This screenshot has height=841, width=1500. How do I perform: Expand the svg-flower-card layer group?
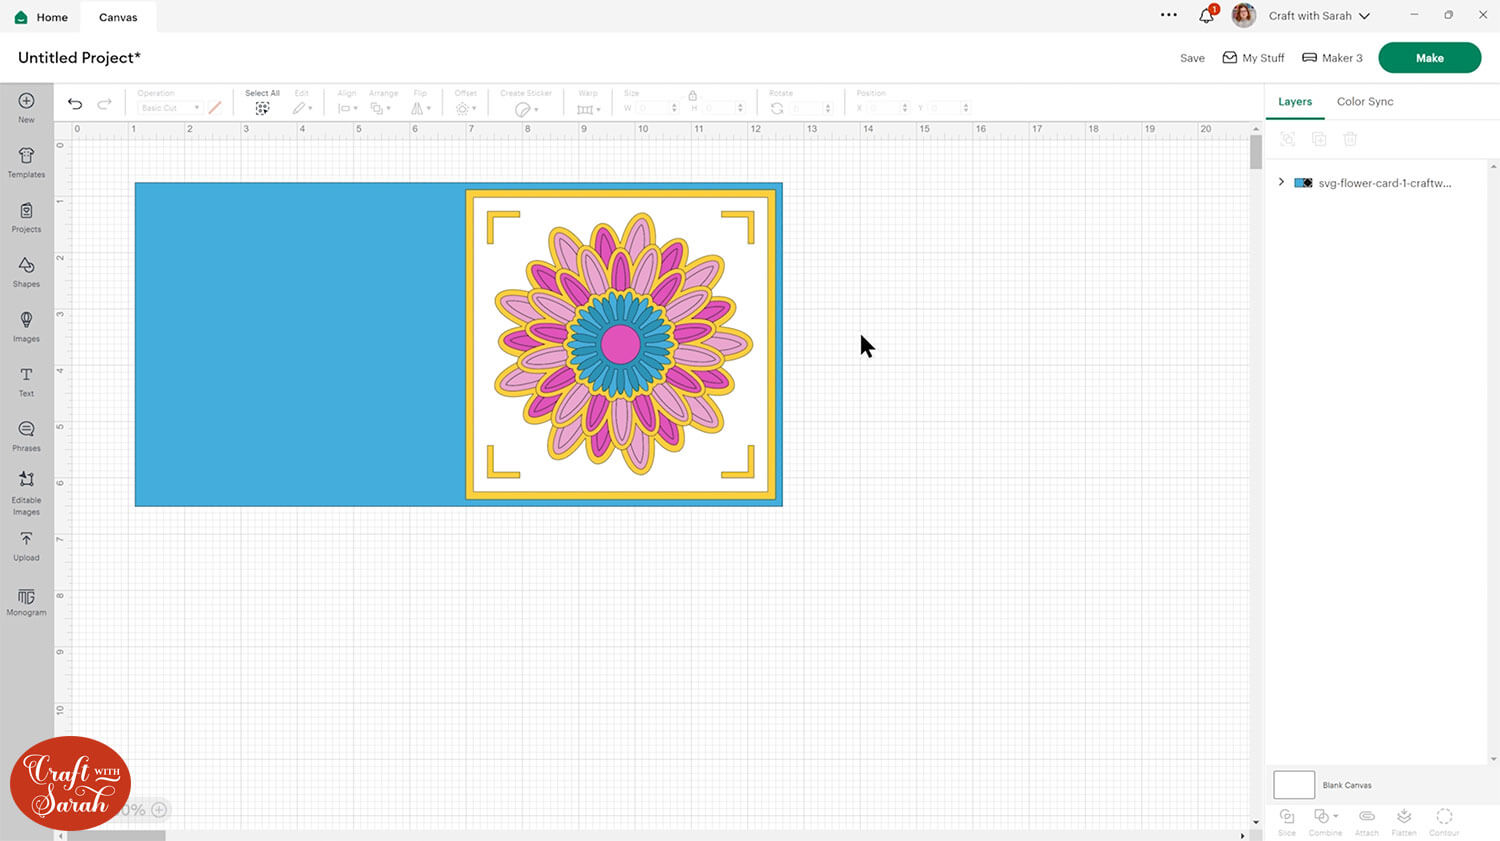point(1281,183)
